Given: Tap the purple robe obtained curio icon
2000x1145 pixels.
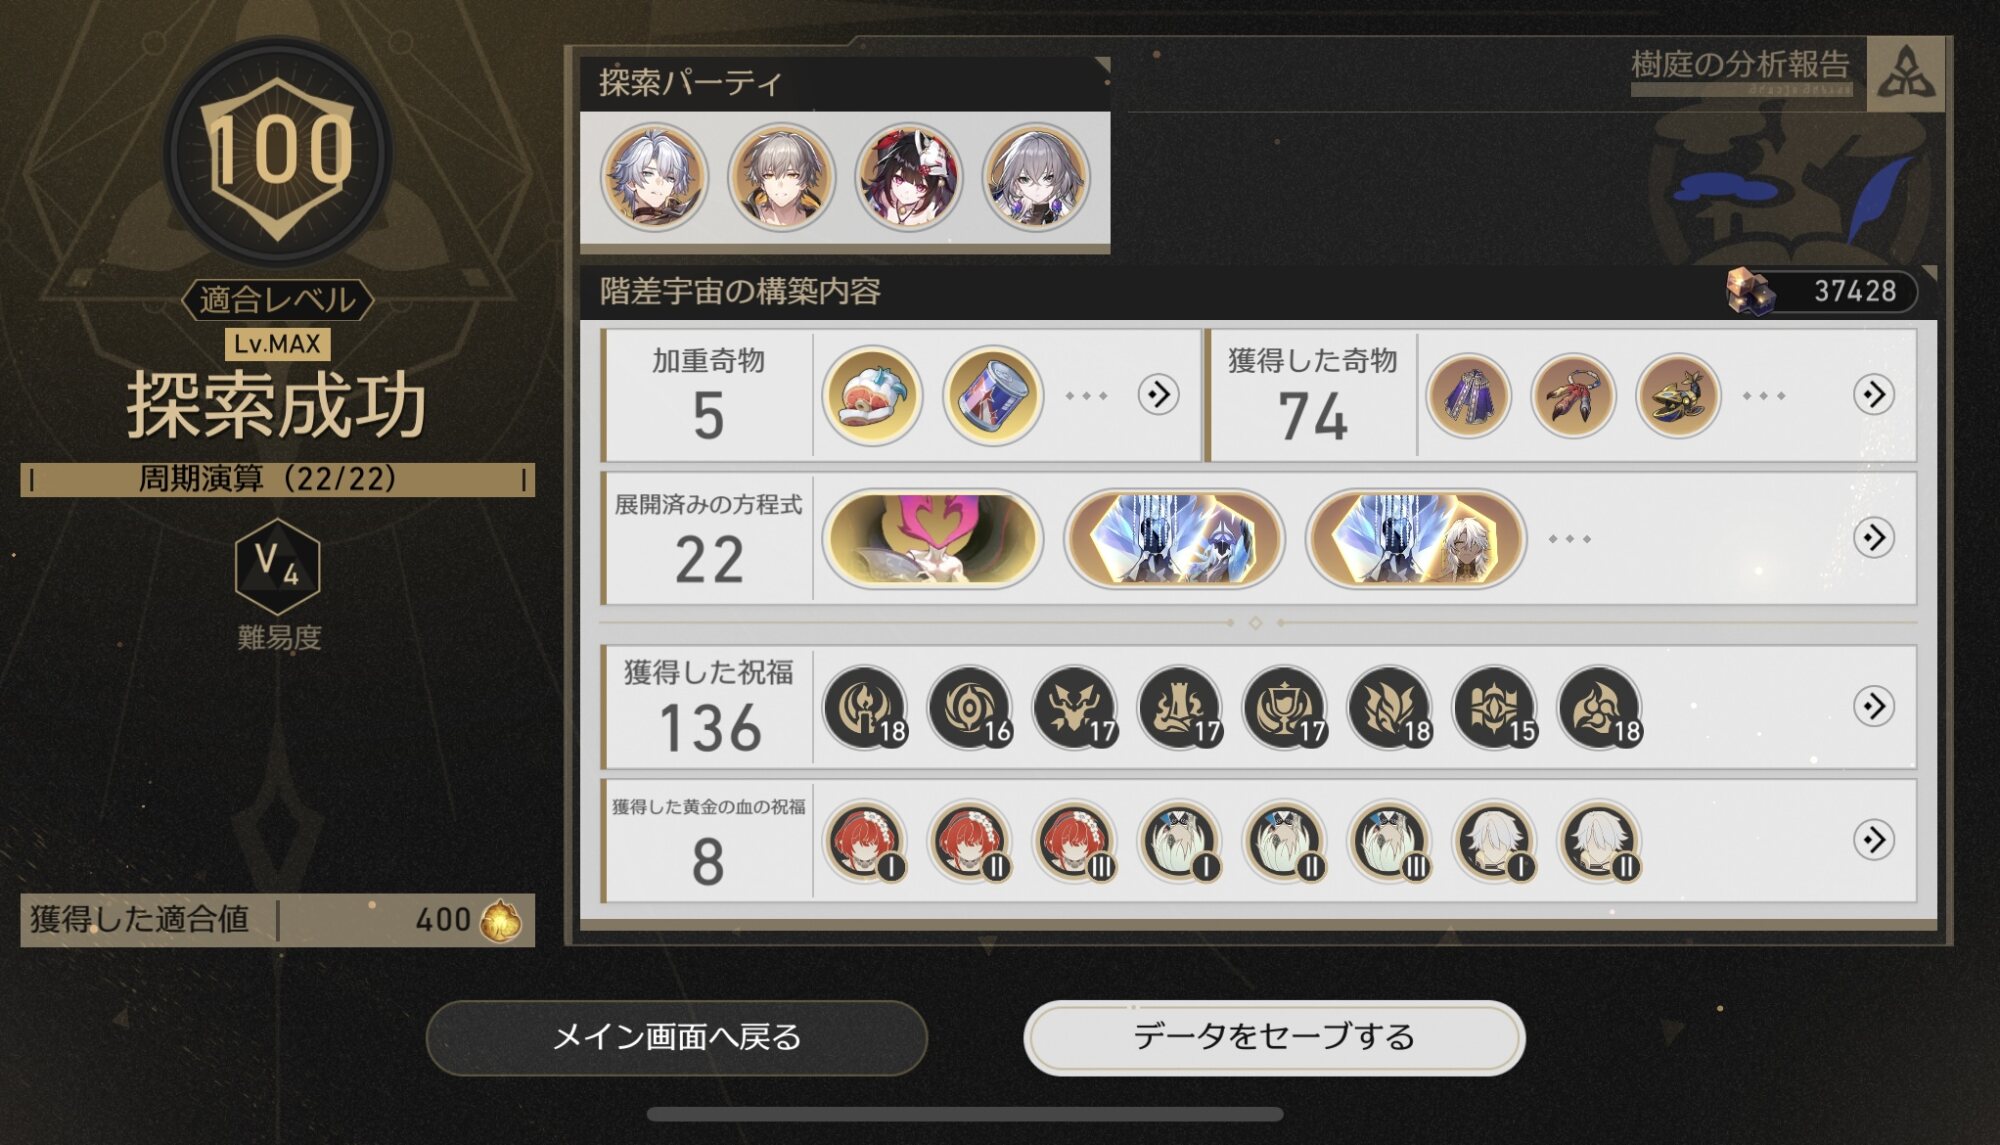Looking at the screenshot, I should [x=1468, y=396].
